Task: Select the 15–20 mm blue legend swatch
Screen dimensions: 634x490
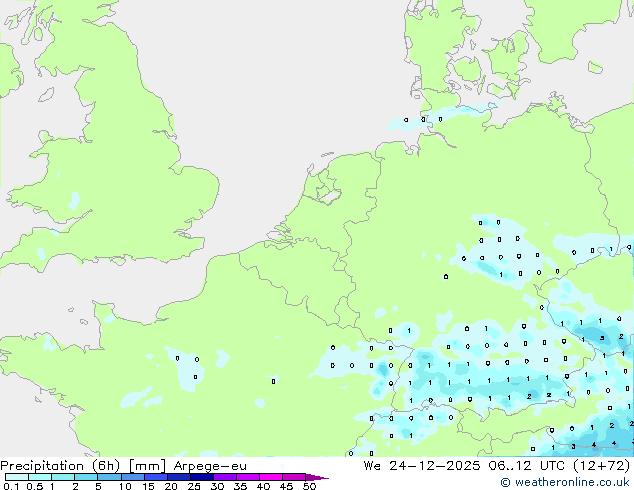Action: click(x=155, y=477)
